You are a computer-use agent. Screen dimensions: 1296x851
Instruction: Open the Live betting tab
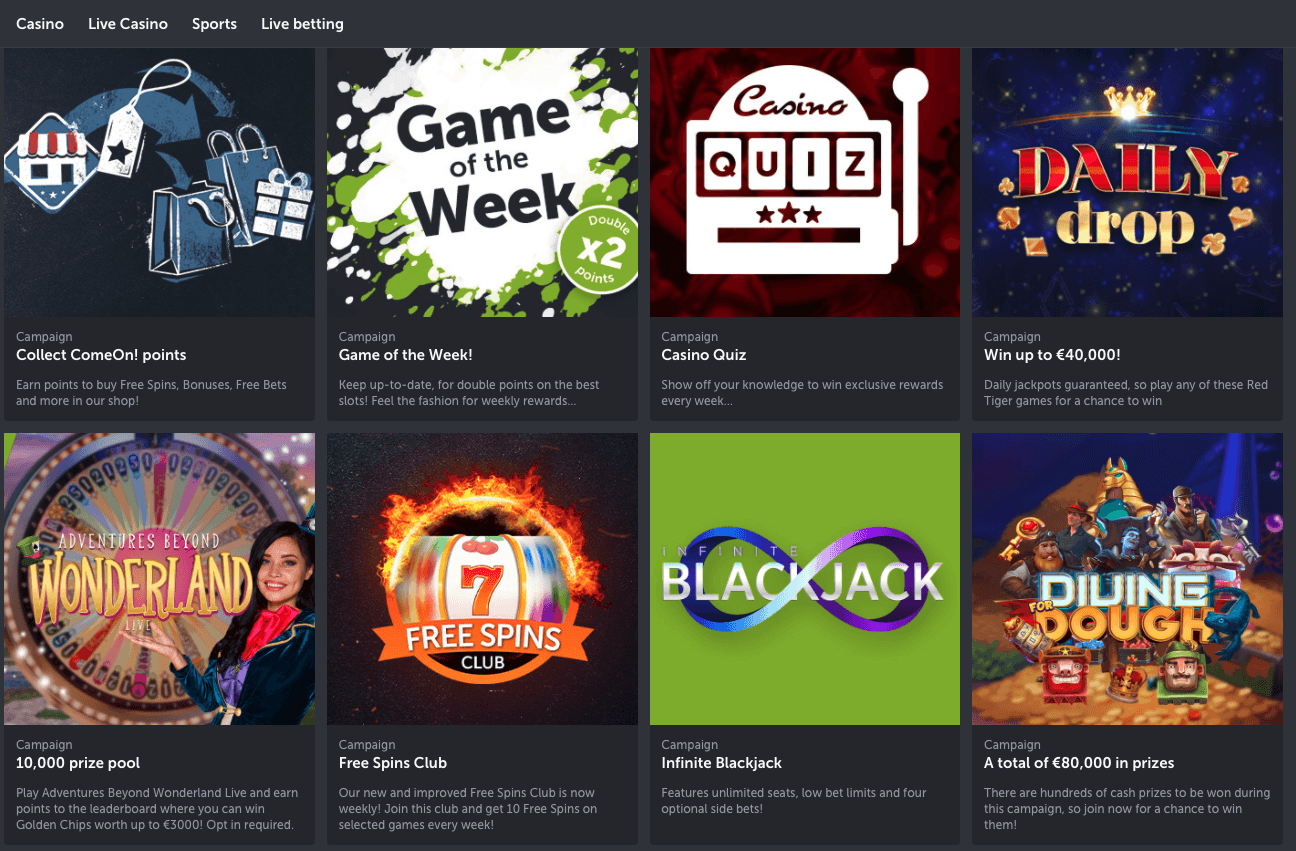302,23
